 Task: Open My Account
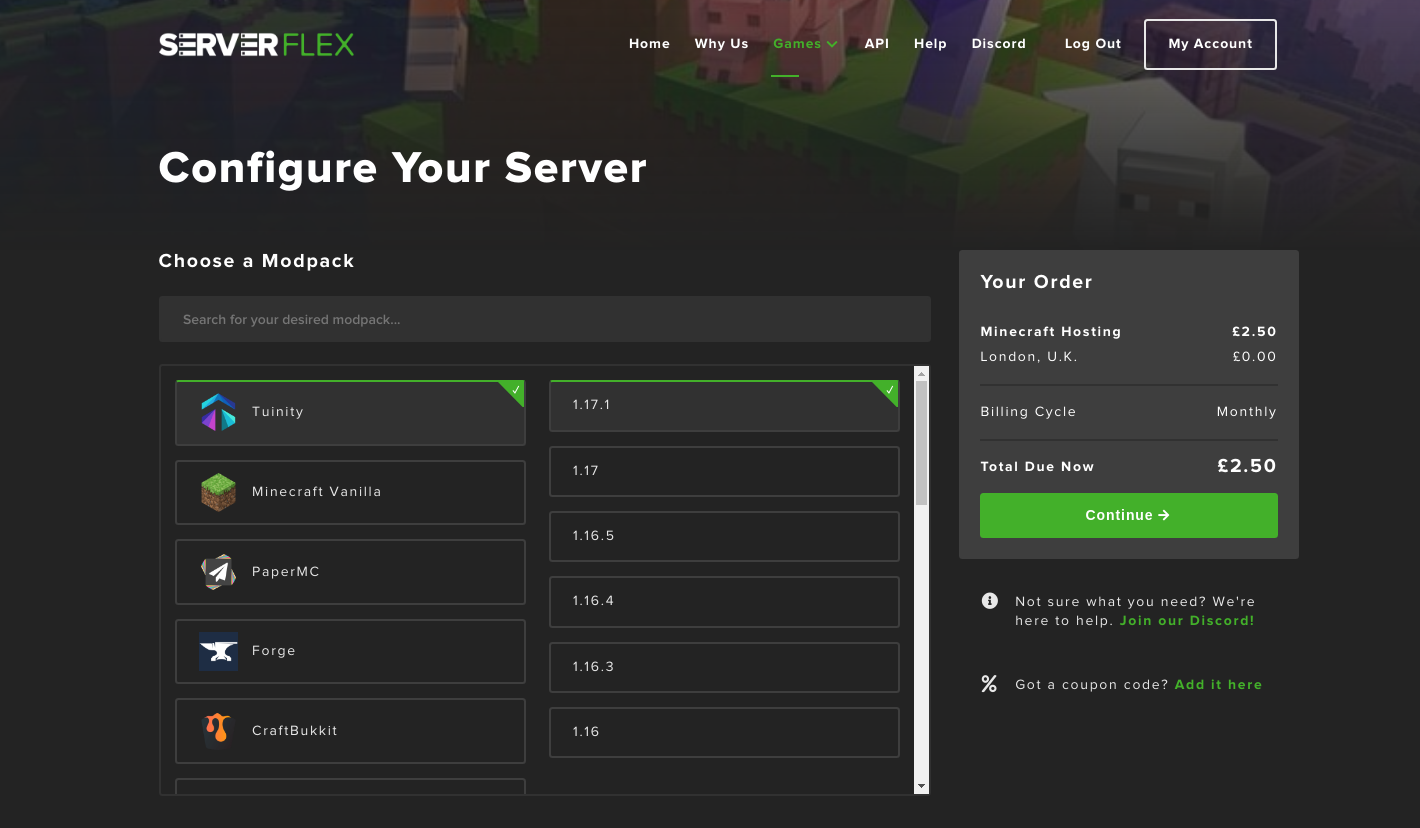1210,44
